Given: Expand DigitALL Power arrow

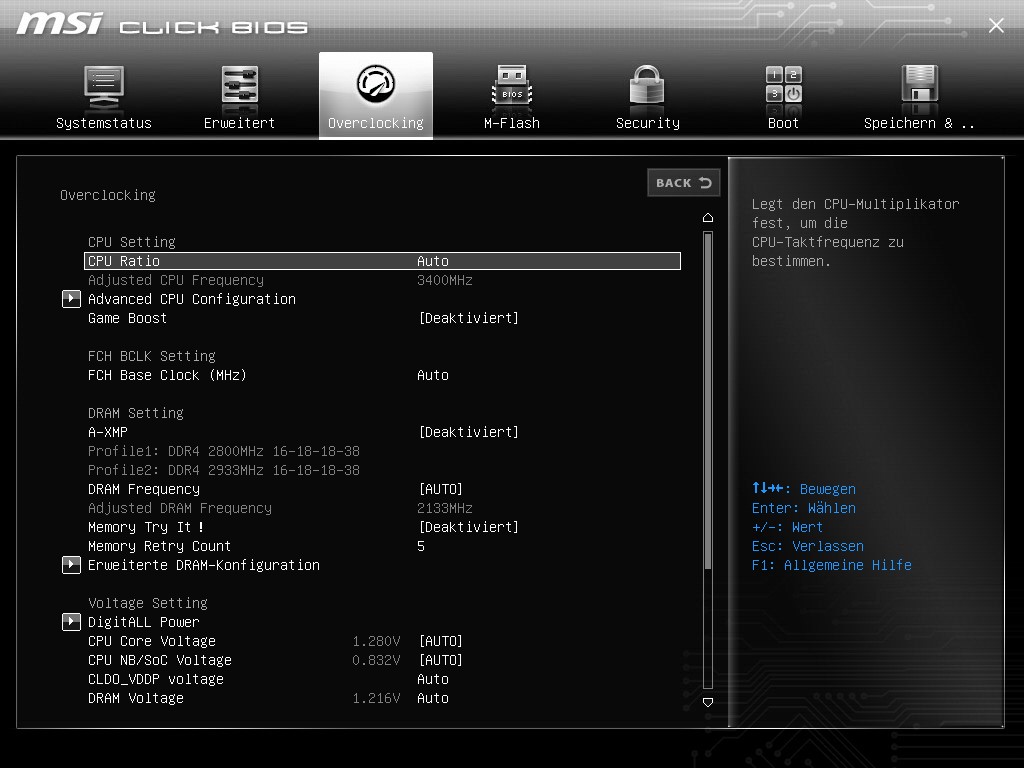Looking at the screenshot, I should (x=71, y=622).
